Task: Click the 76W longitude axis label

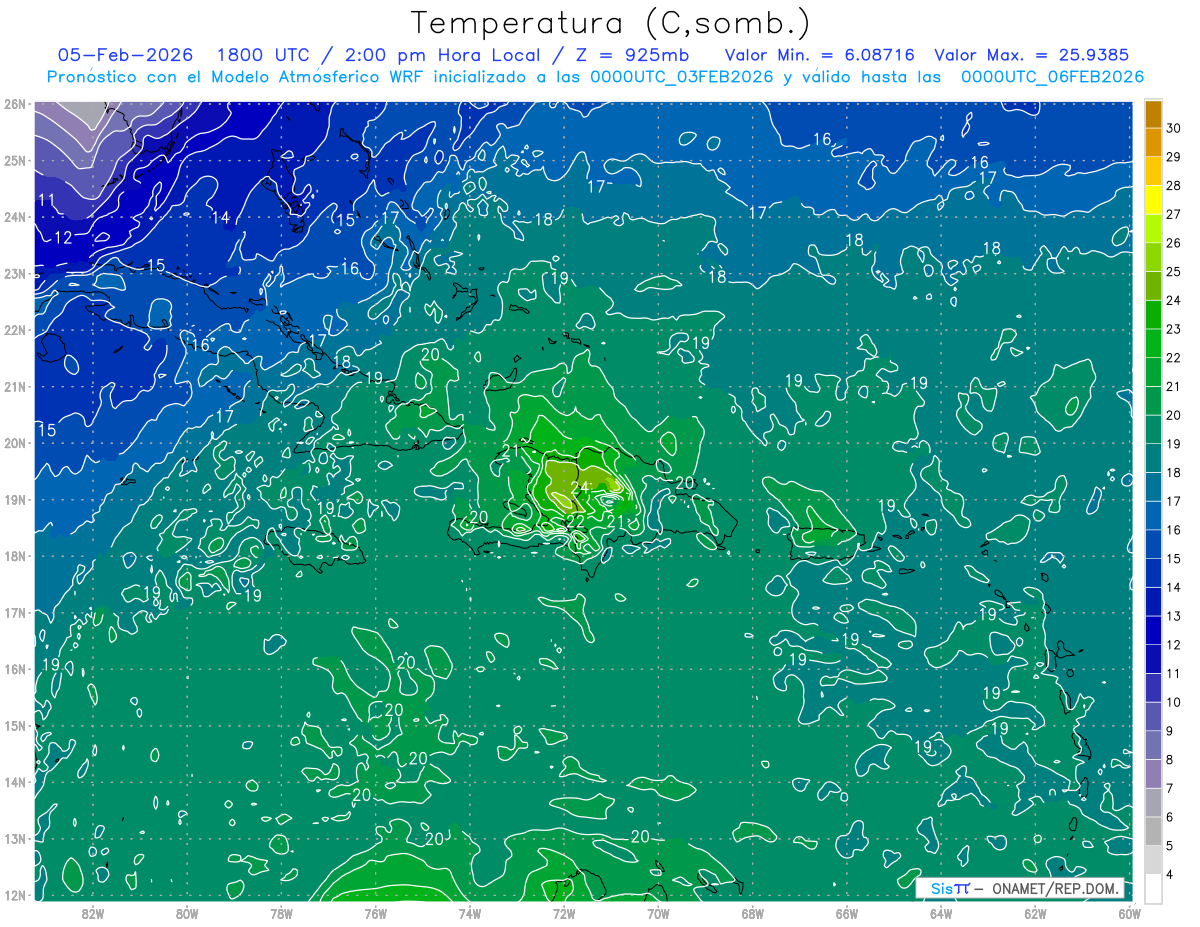Action: pyautogui.click(x=375, y=913)
